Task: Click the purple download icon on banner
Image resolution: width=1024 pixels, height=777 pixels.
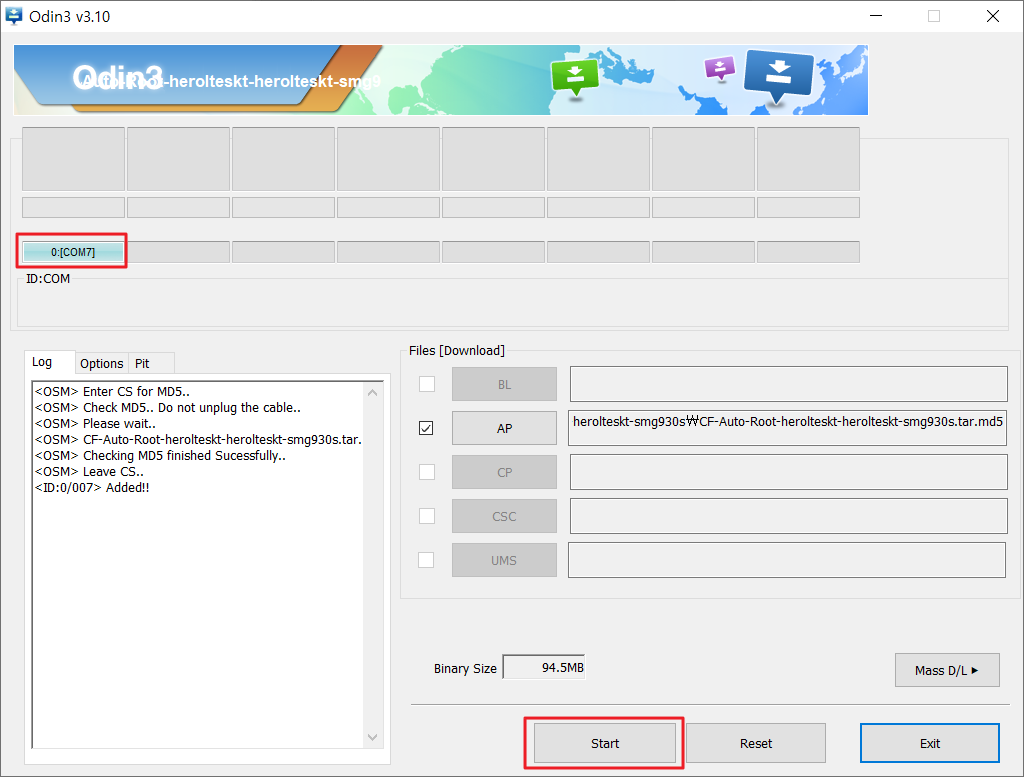Action: click(720, 68)
